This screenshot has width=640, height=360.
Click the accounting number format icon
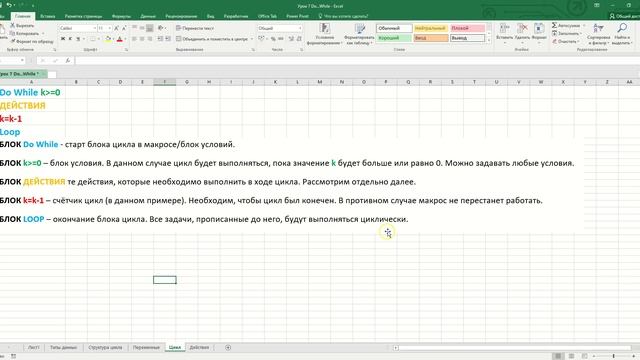262,39
